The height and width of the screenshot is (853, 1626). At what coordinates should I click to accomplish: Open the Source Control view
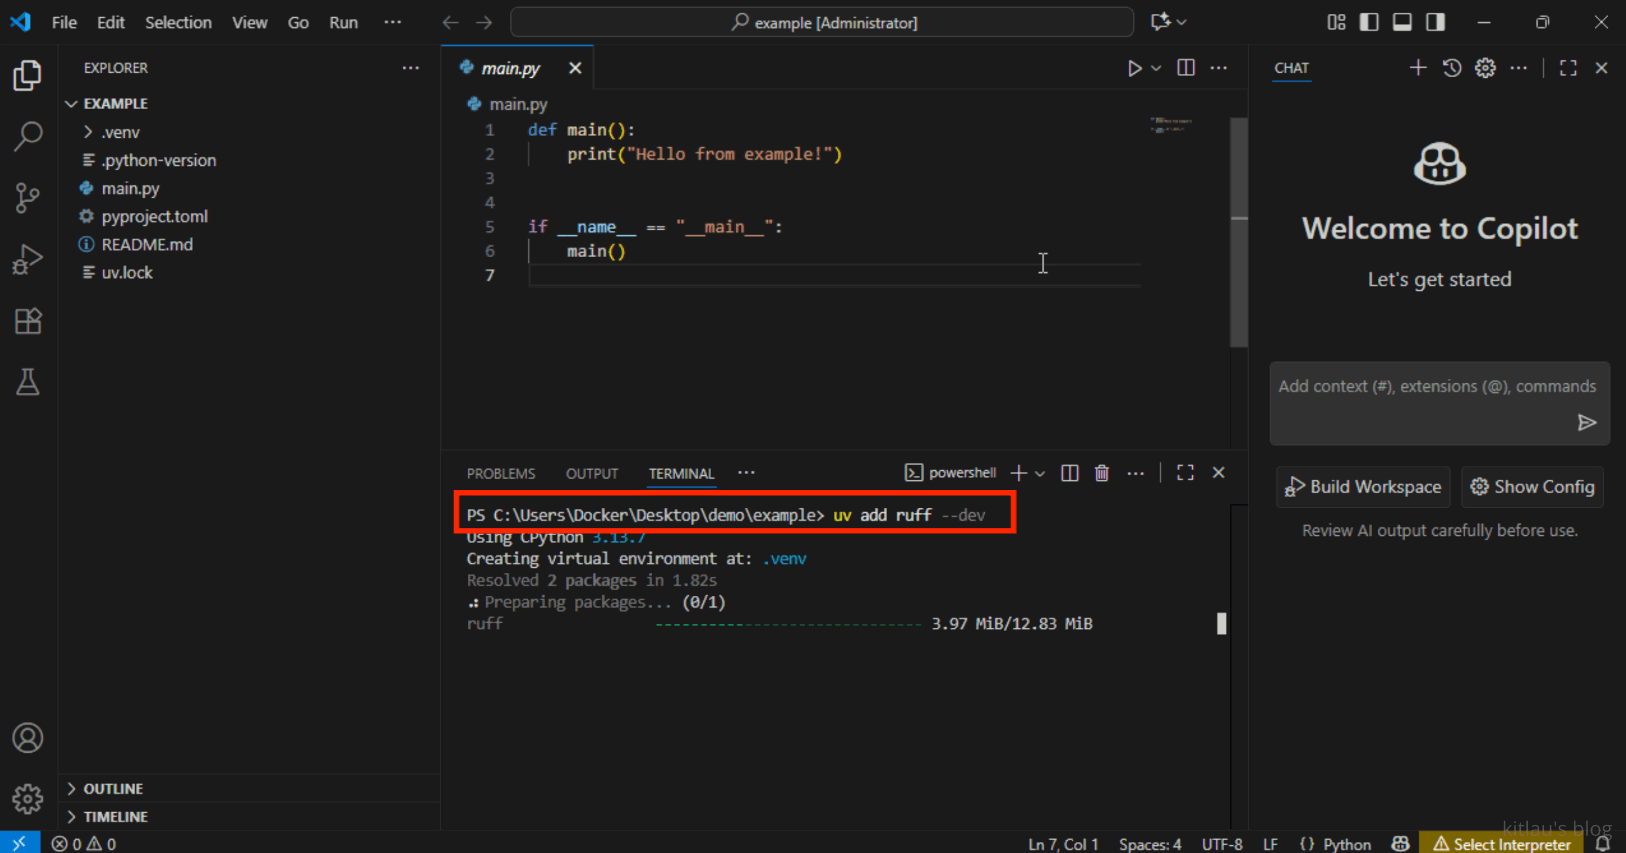28,197
